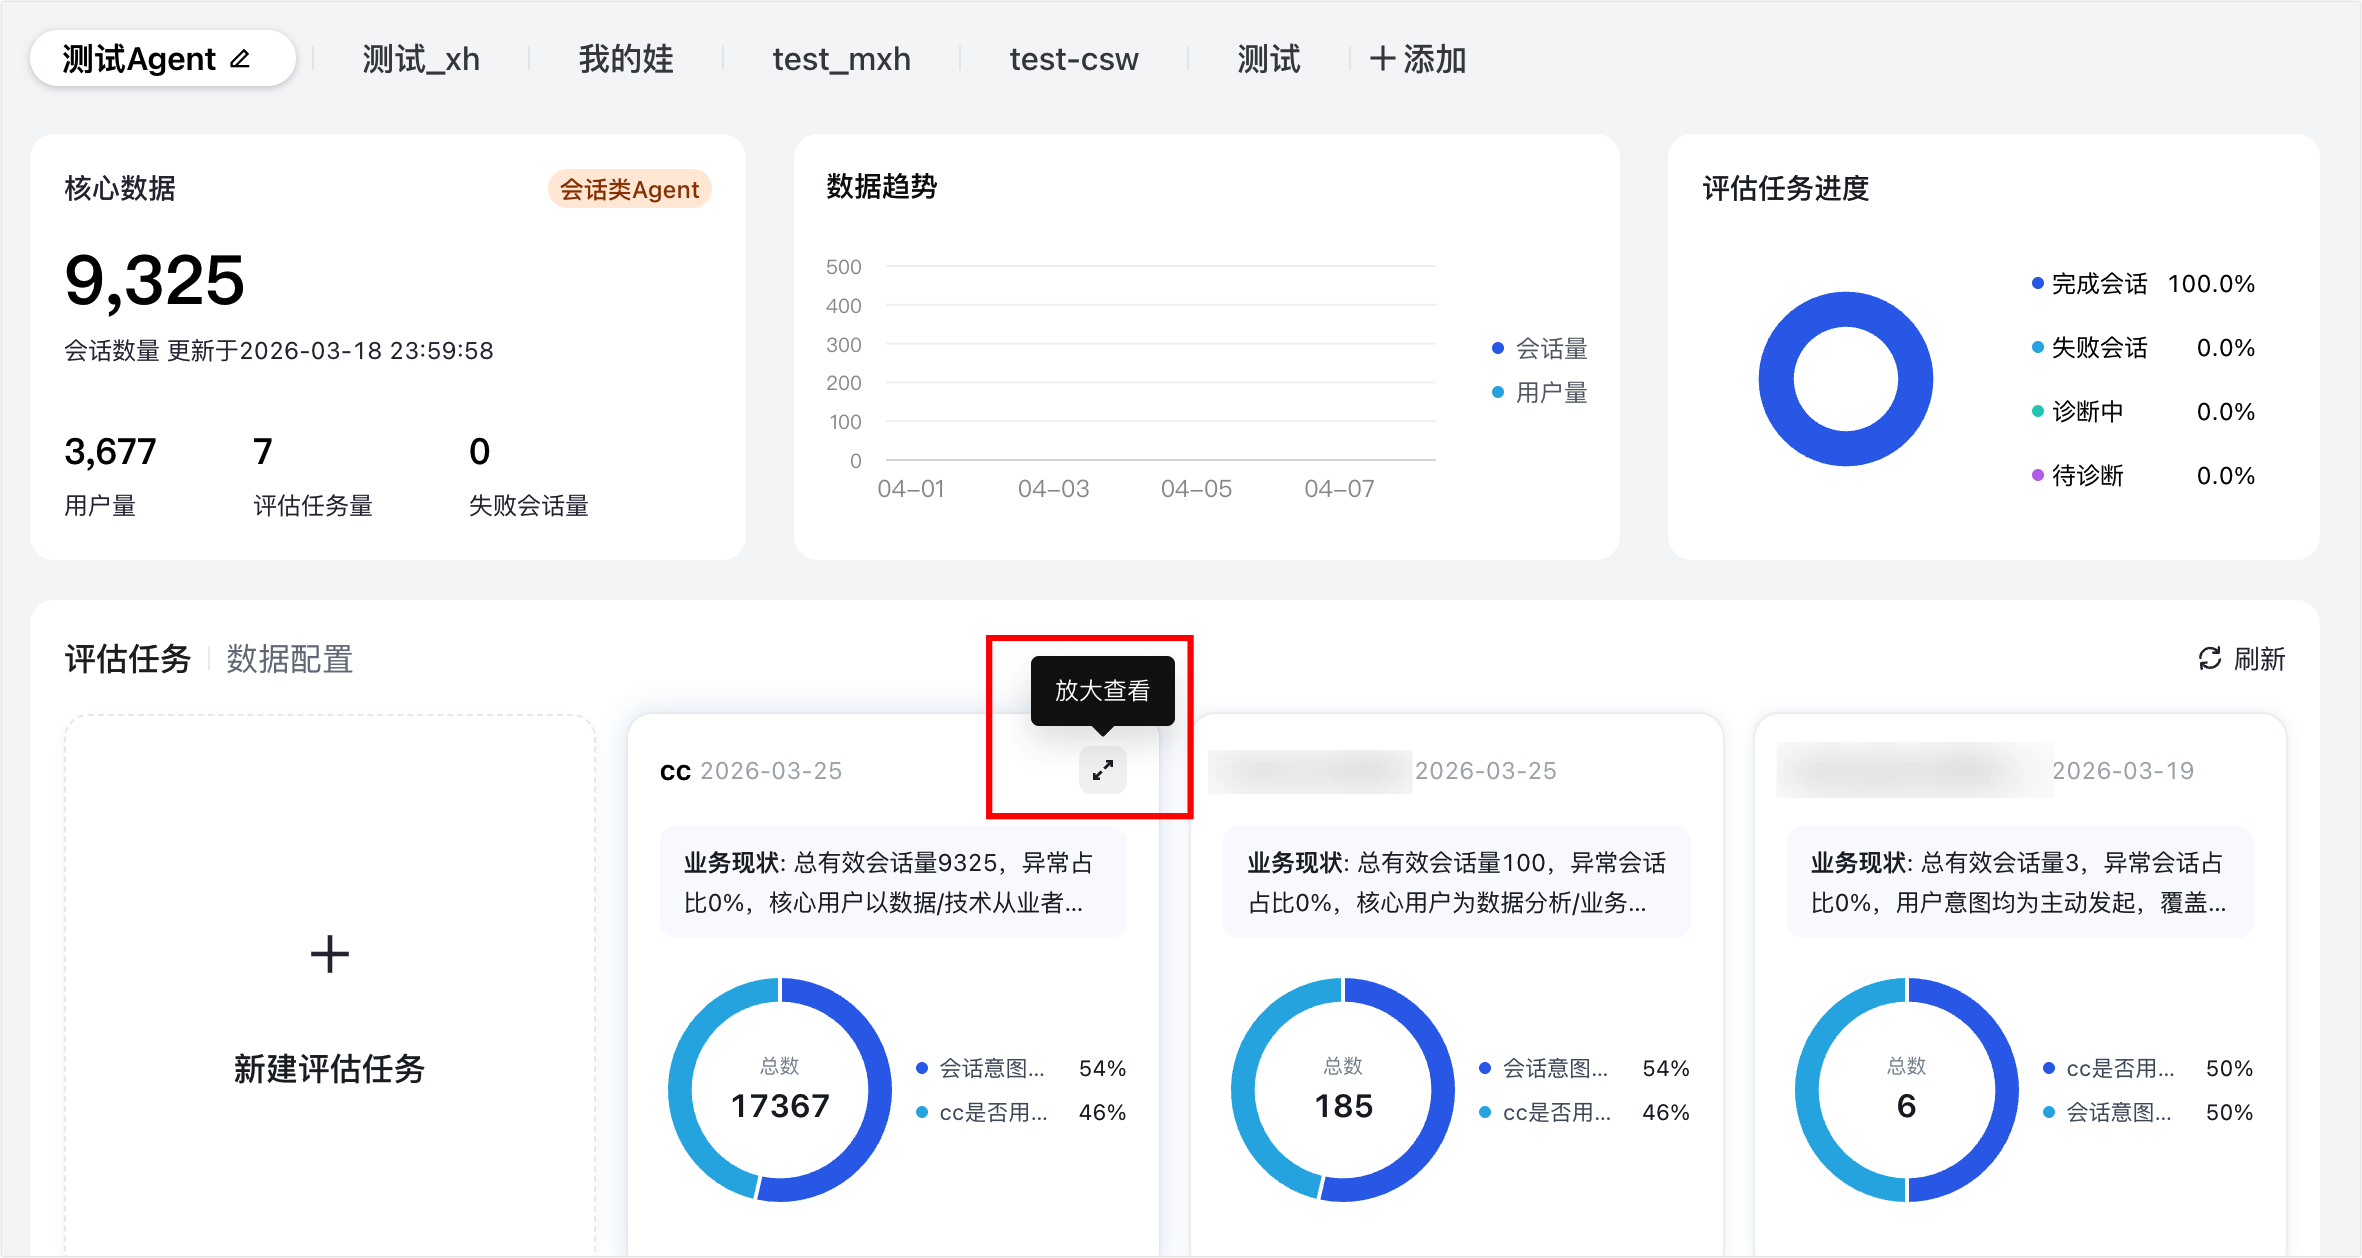
Task: Click the edit pencil icon beside 测试Agent
Action: (240, 59)
